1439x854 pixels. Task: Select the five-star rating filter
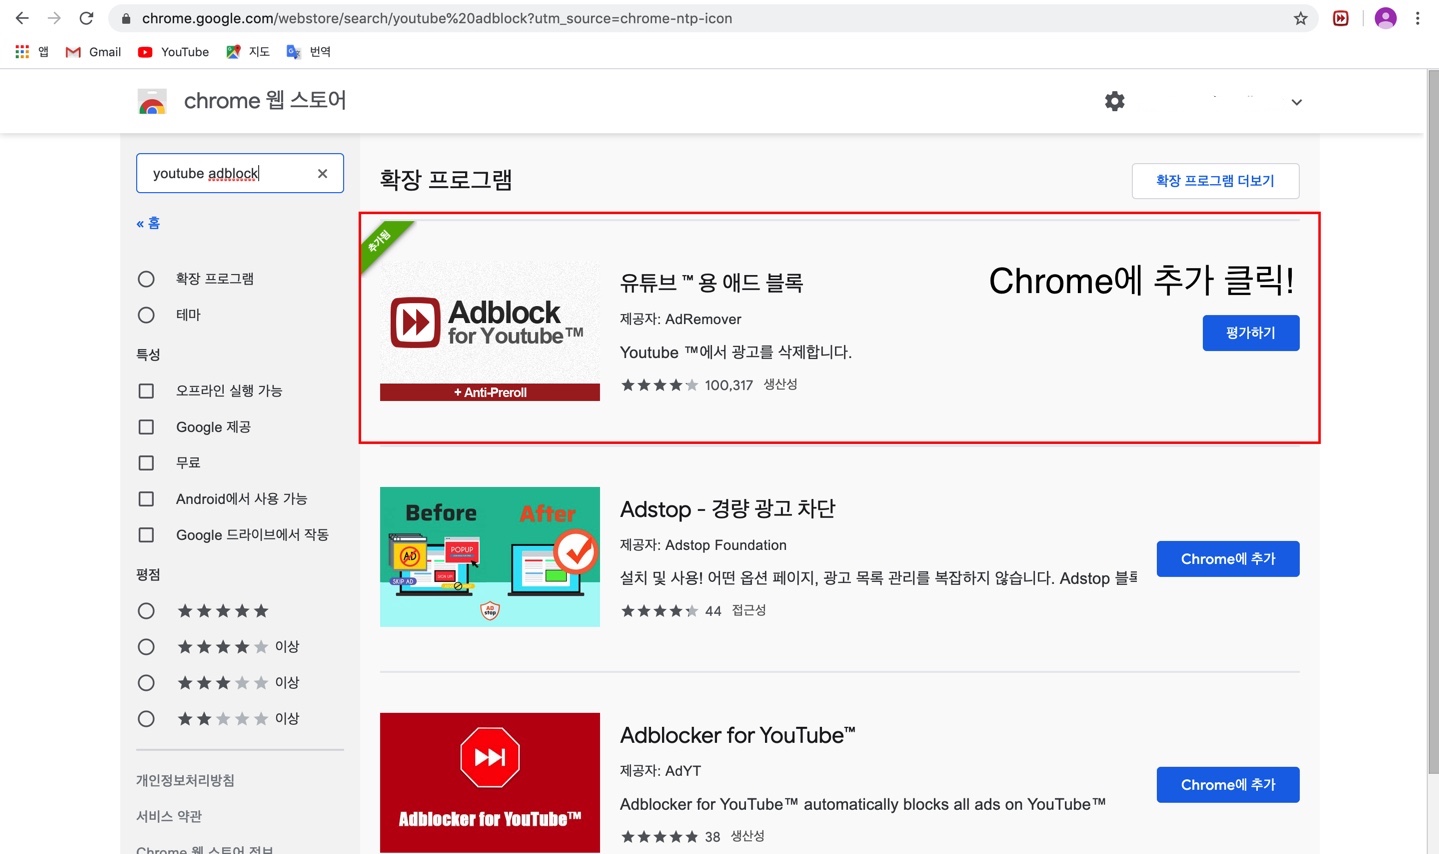click(x=146, y=611)
